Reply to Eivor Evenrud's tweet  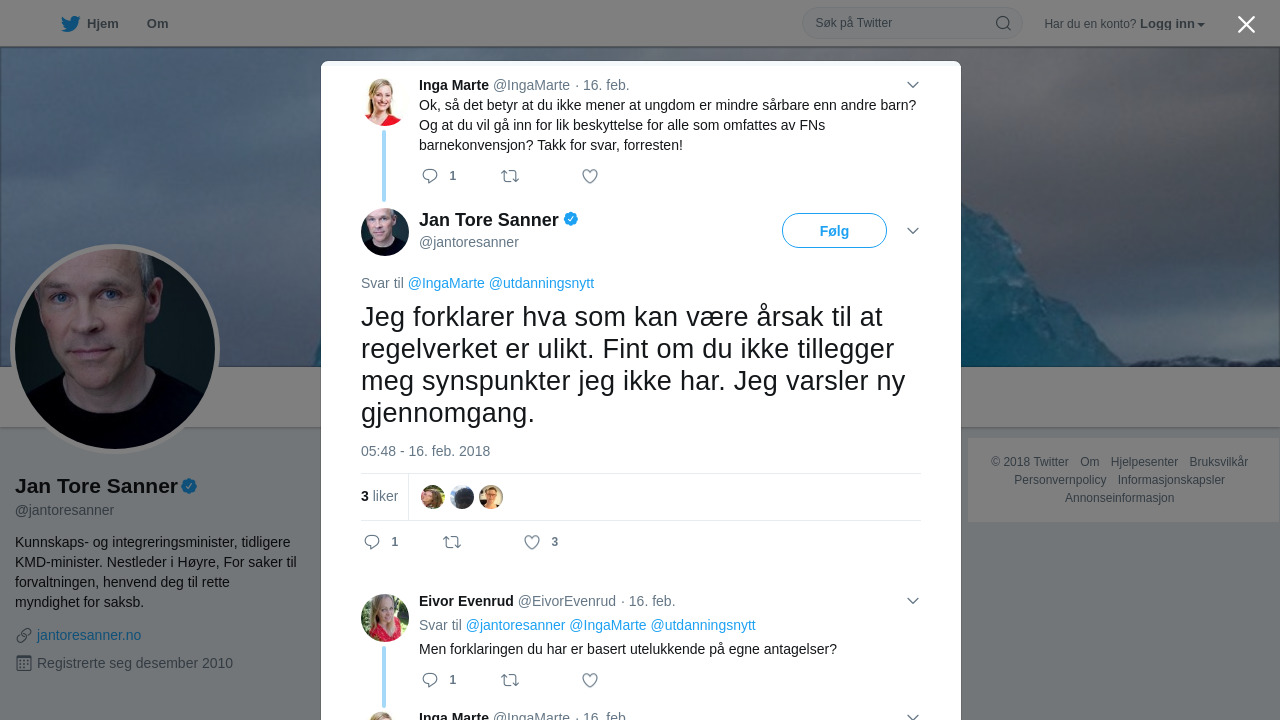click(x=430, y=680)
